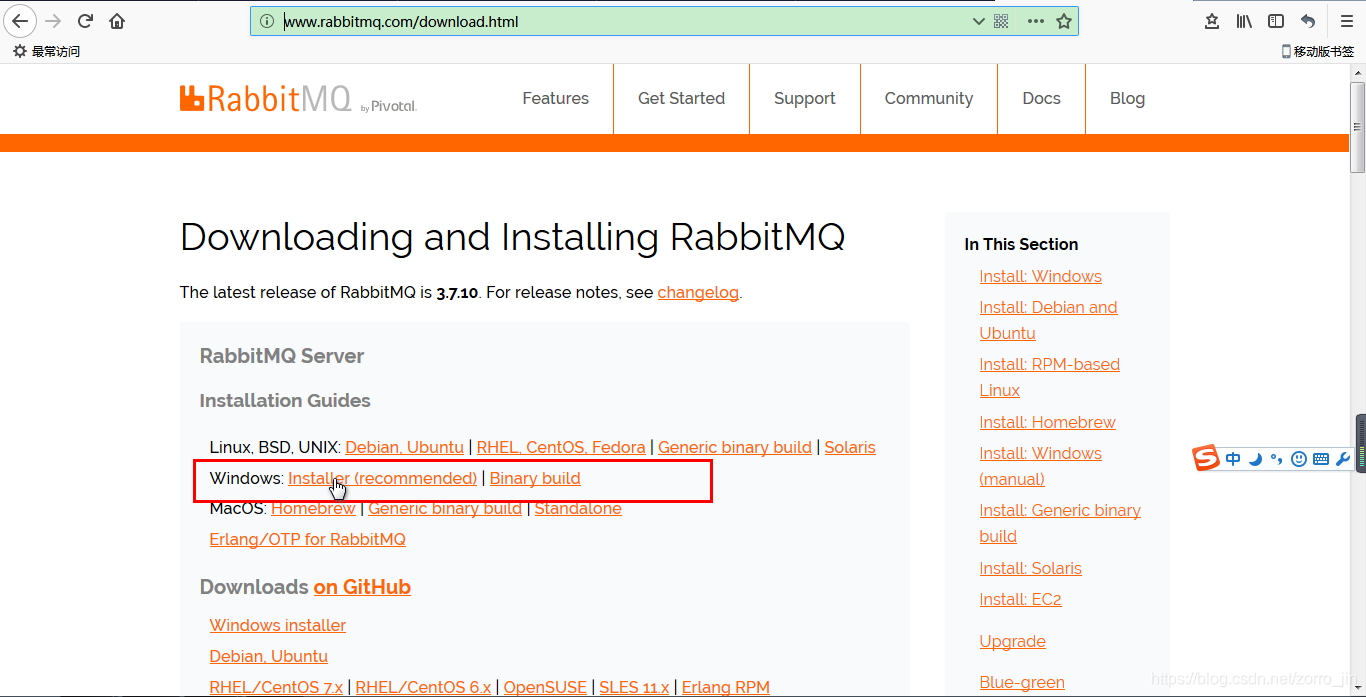Open 最常访问 bookmarks folder
This screenshot has width=1366, height=697.
(47, 51)
